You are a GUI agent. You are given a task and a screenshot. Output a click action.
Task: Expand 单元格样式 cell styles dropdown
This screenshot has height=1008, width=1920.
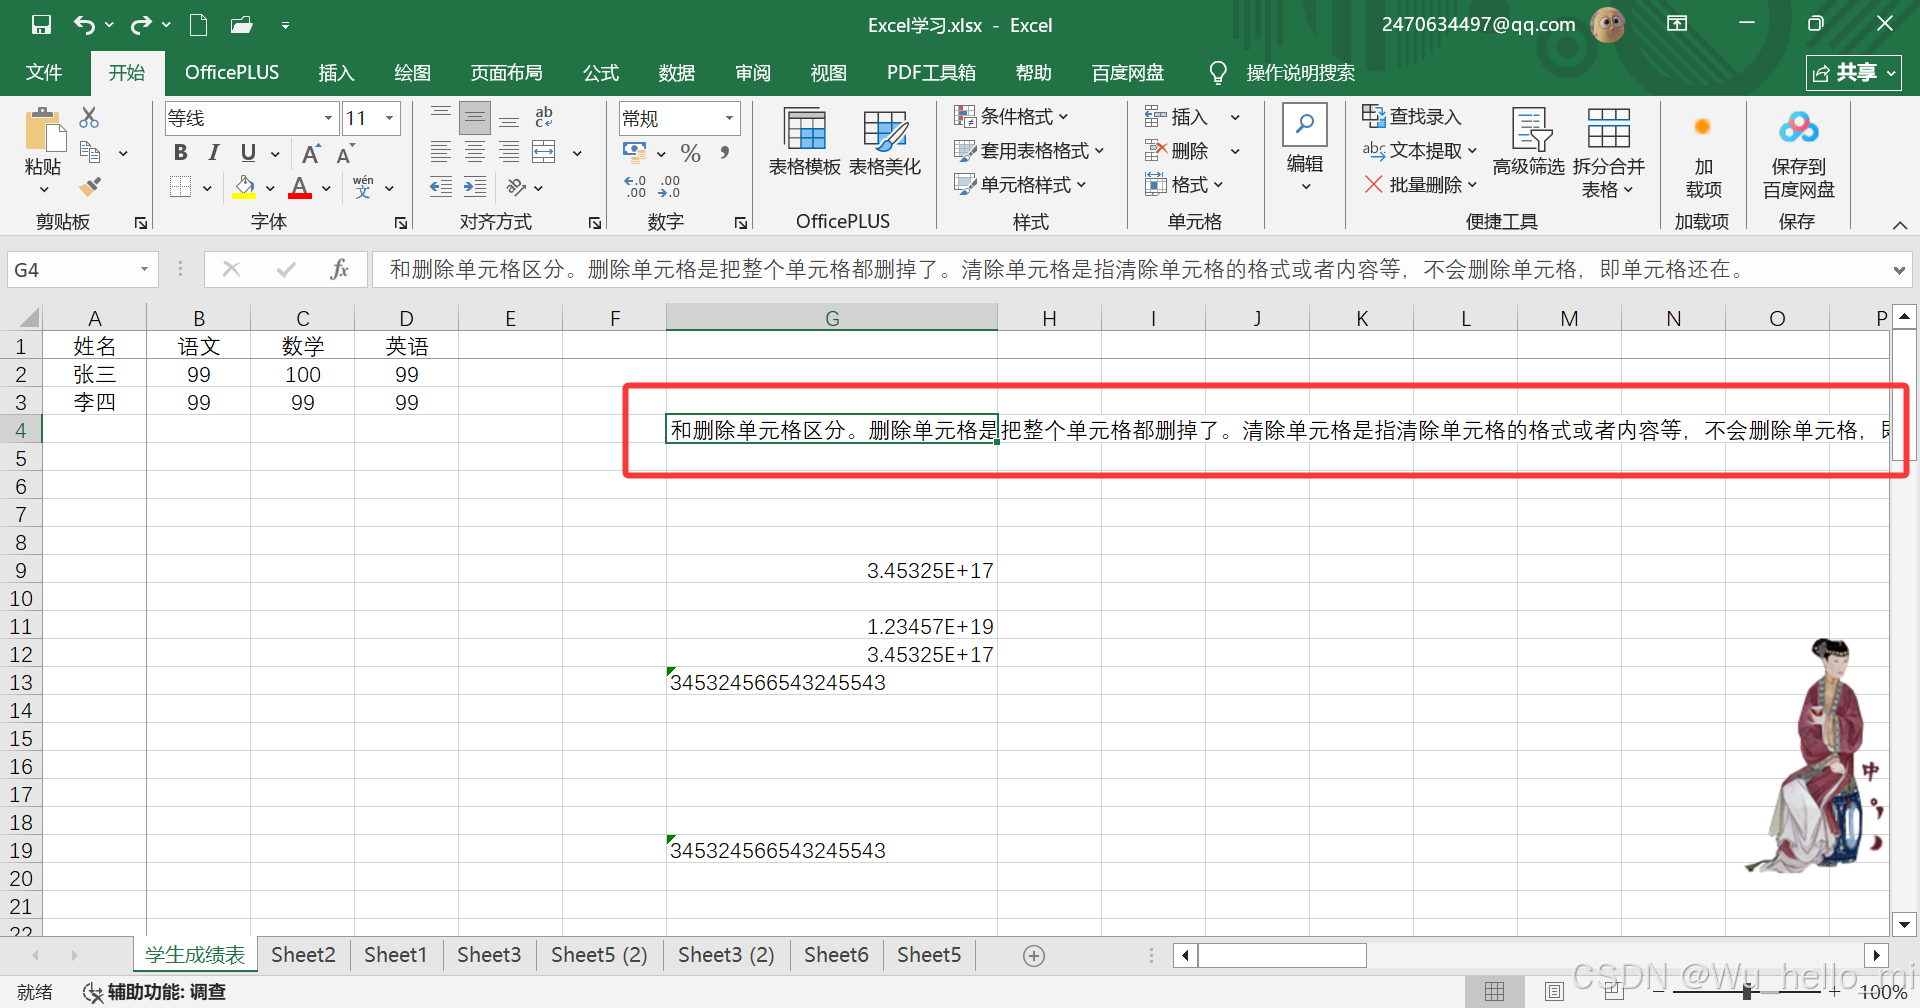(1020, 185)
